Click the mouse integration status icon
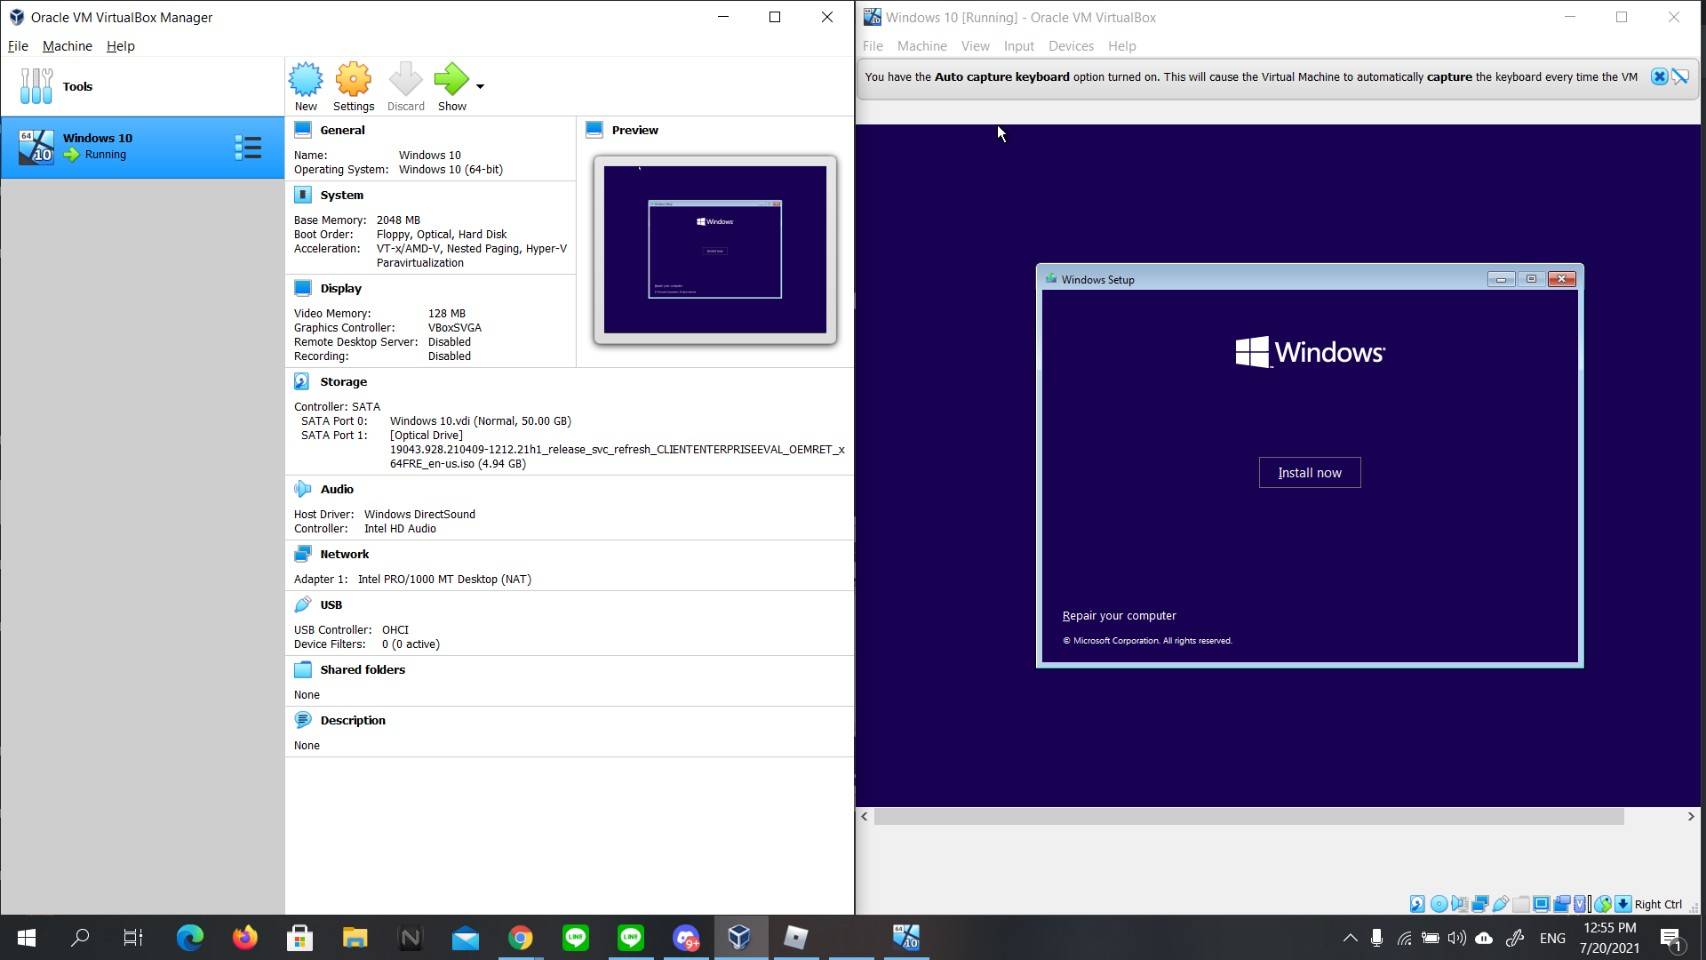This screenshot has height=960, width=1706. tap(1603, 904)
